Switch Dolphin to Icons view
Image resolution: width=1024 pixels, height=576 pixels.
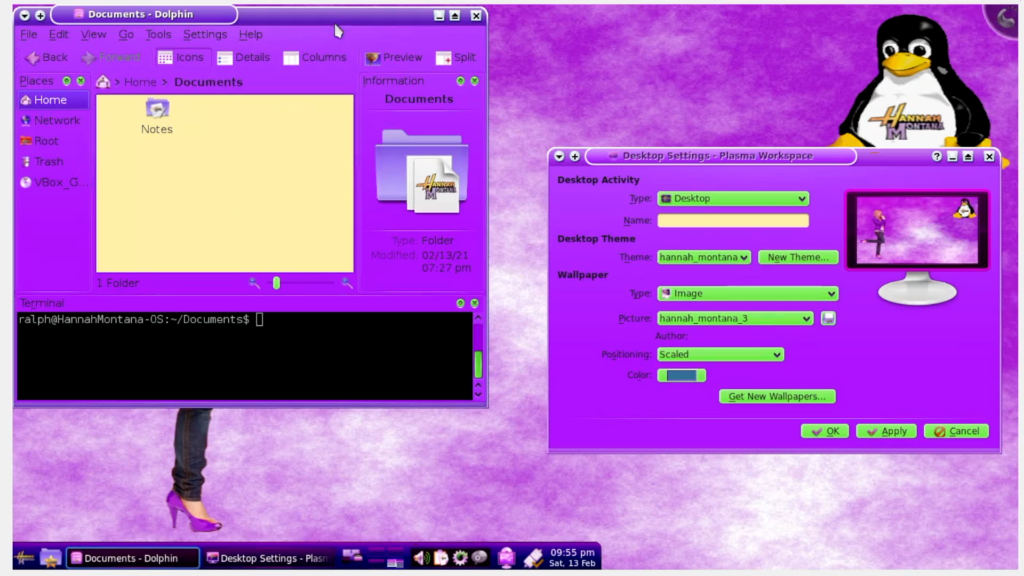coord(181,57)
